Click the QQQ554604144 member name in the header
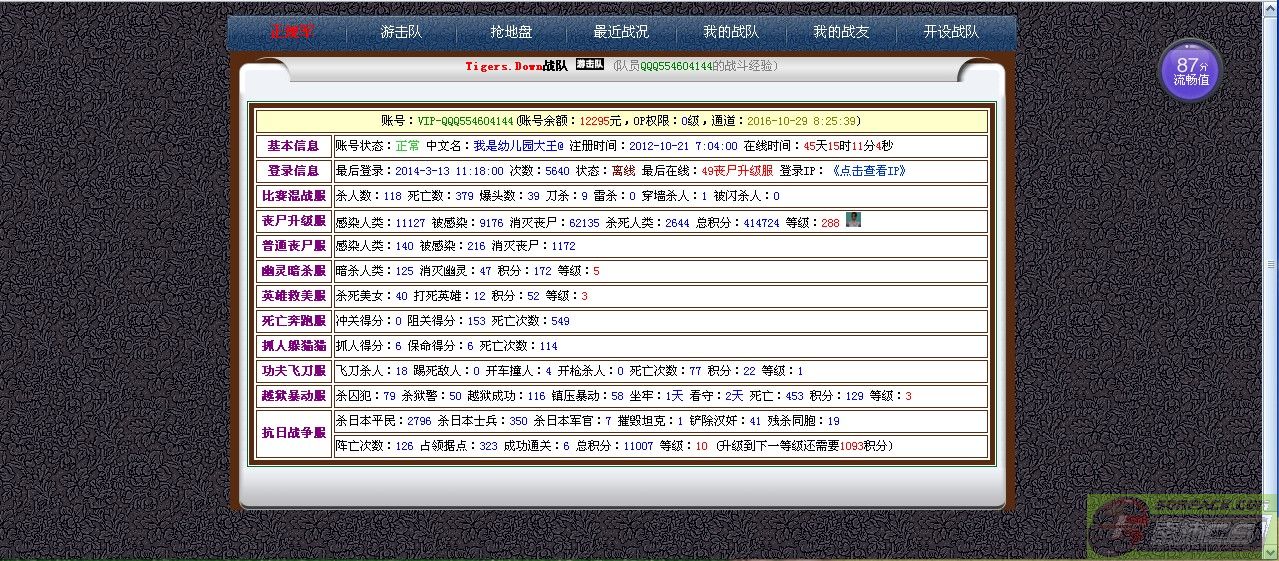Image resolution: width=1279 pixels, height=561 pixels. [676, 67]
